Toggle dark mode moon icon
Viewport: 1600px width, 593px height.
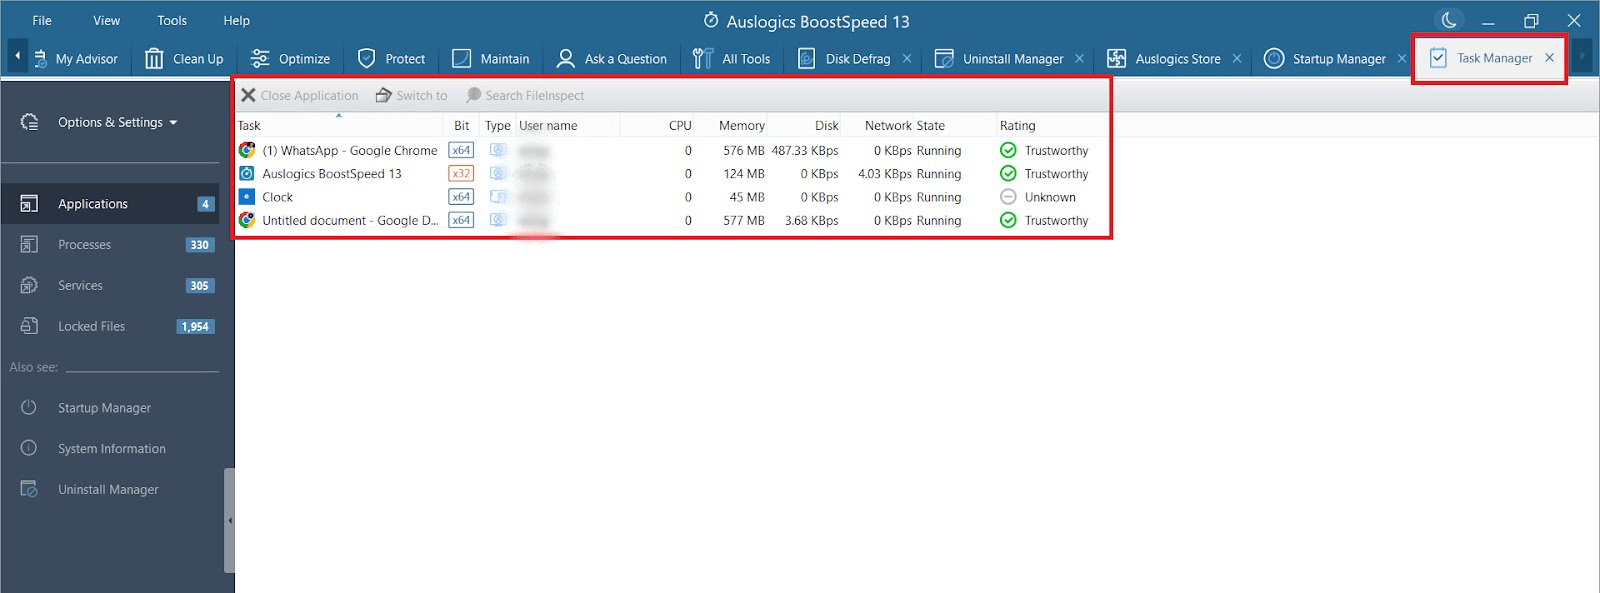click(1448, 20)
